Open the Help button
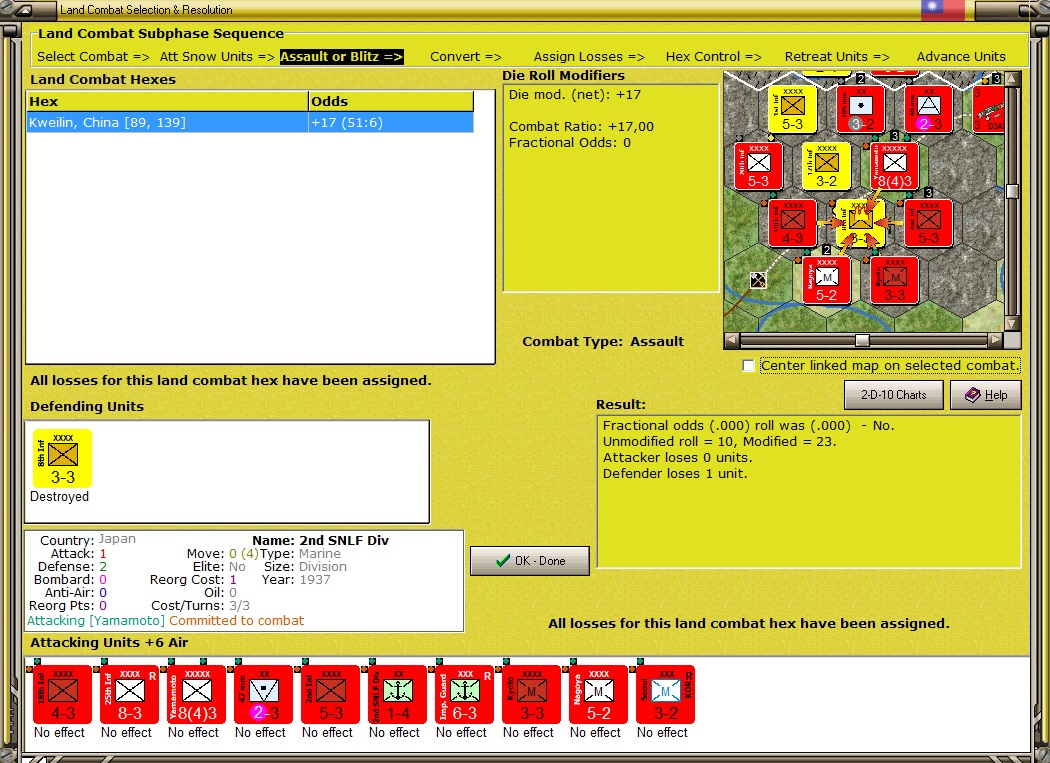The image size is (1050, 763). (x=986, y=395)
